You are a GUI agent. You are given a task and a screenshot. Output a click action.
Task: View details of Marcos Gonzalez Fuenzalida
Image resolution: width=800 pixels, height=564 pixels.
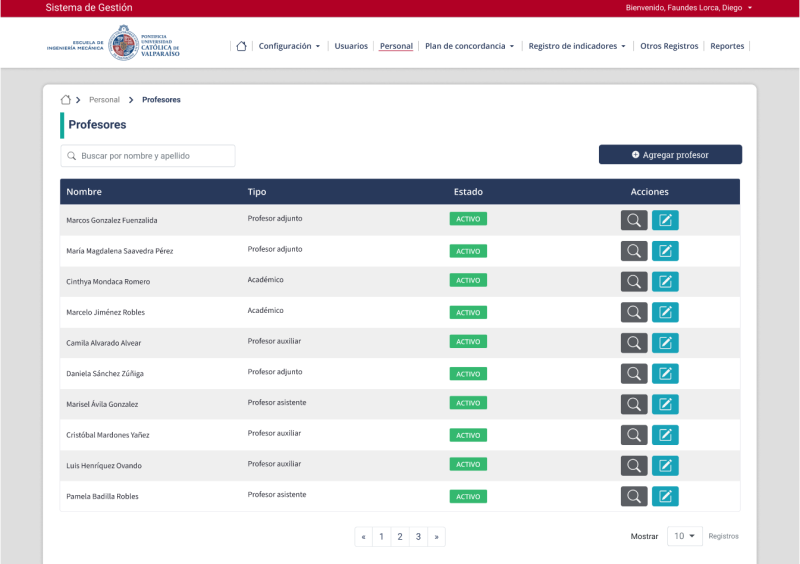tap(634, 220)
